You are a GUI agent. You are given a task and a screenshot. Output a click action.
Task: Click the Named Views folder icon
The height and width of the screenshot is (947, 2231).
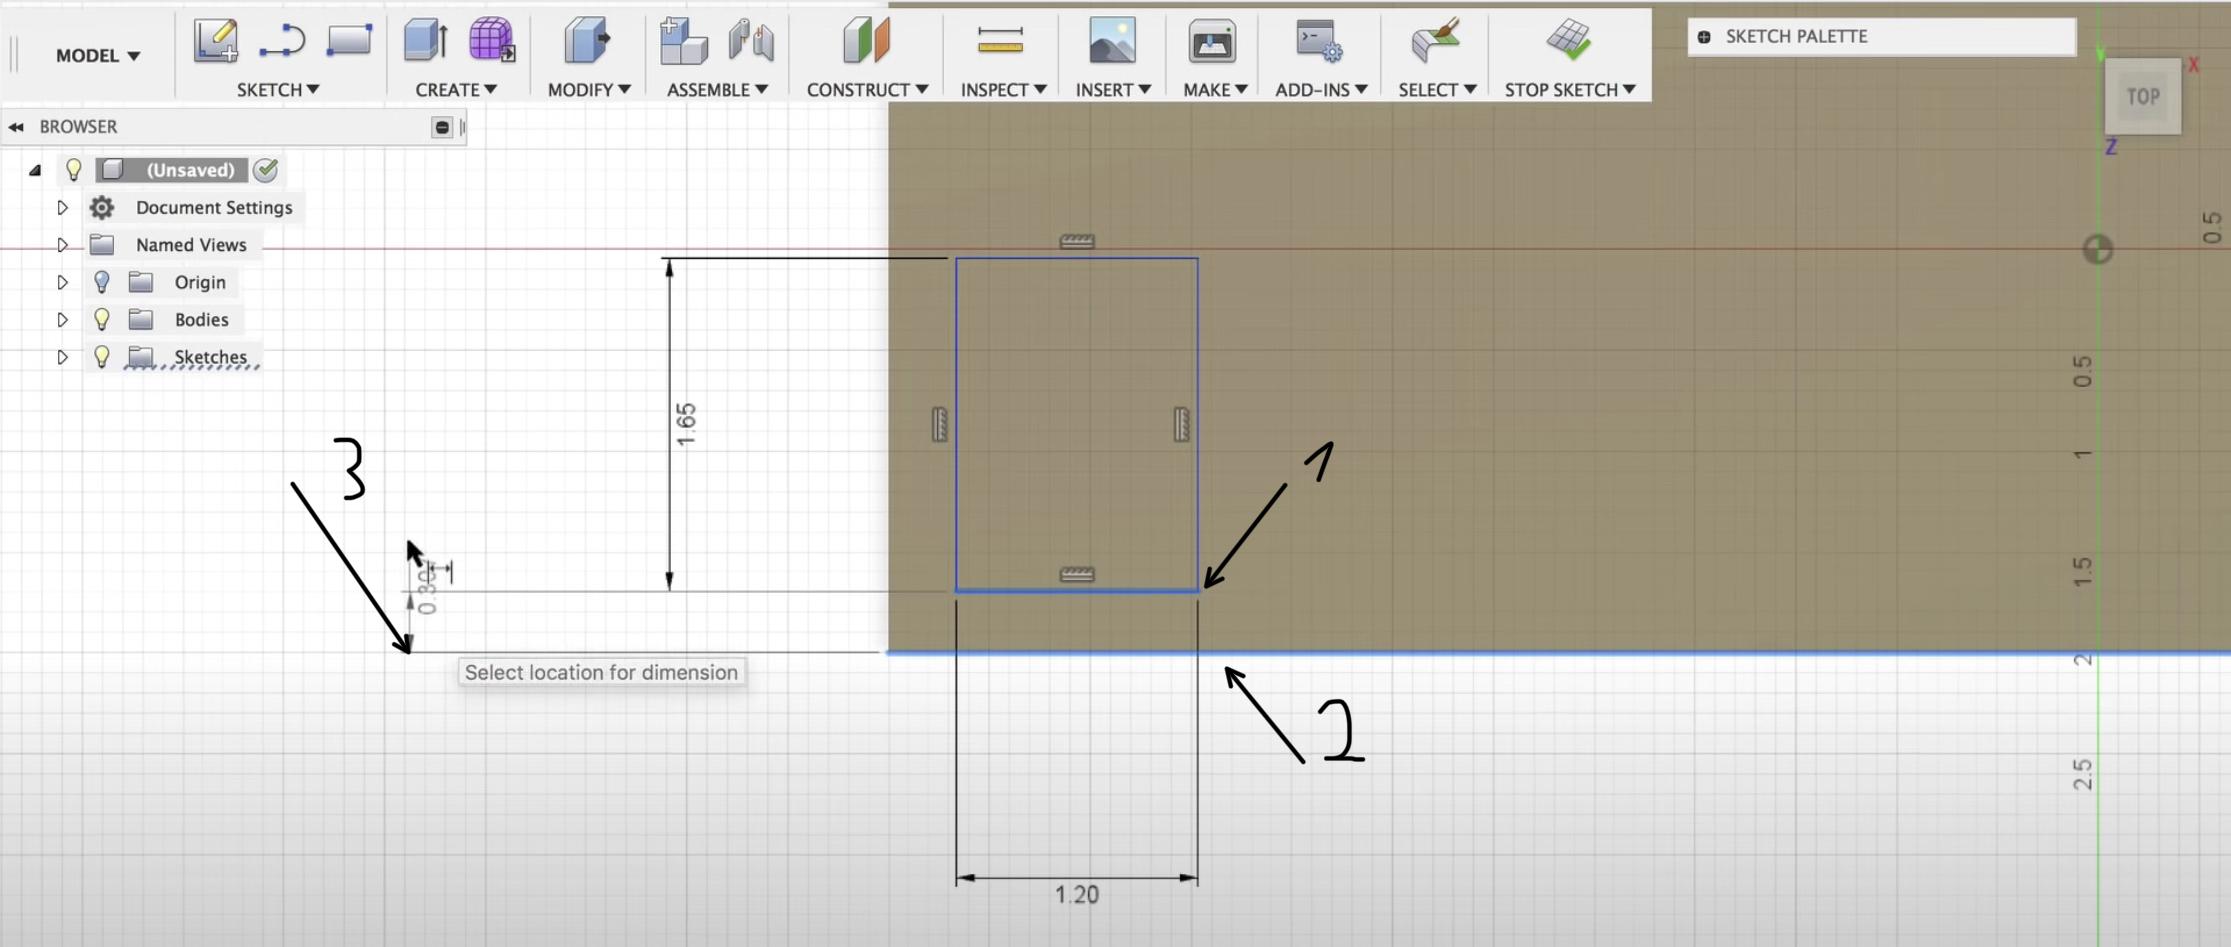coord(102,244)
